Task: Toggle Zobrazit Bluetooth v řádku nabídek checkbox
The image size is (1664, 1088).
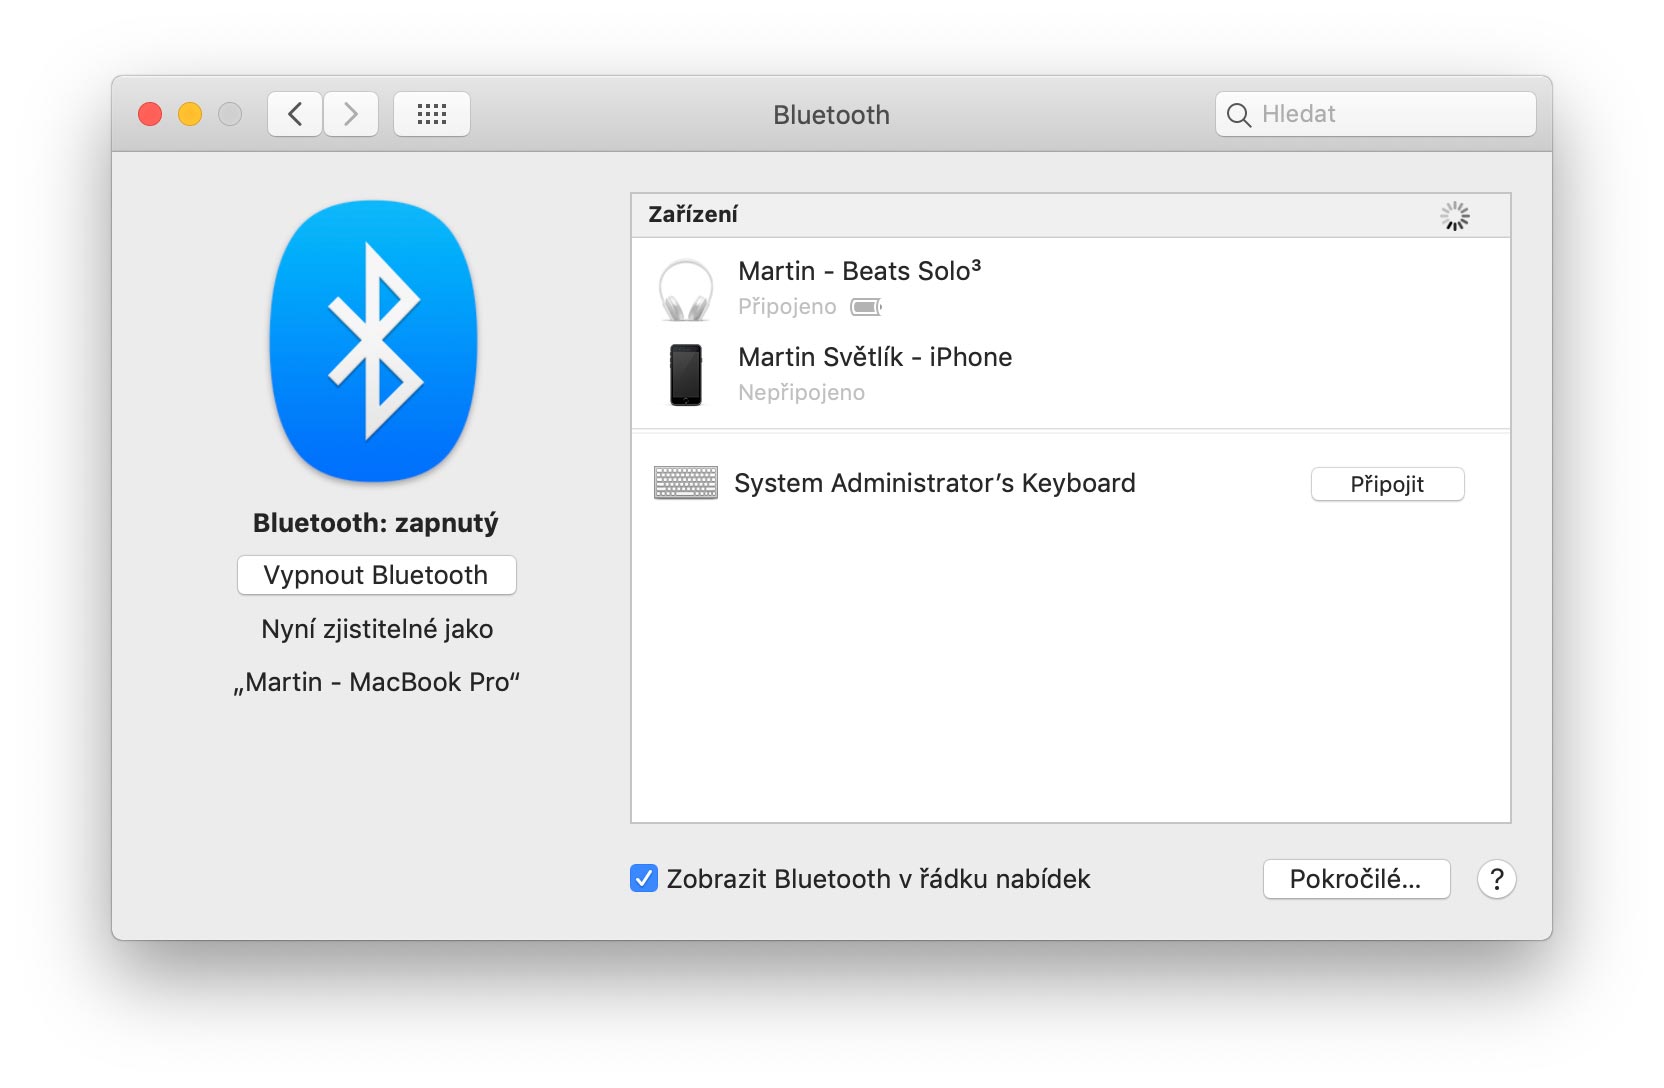Action: click(644, 878)
